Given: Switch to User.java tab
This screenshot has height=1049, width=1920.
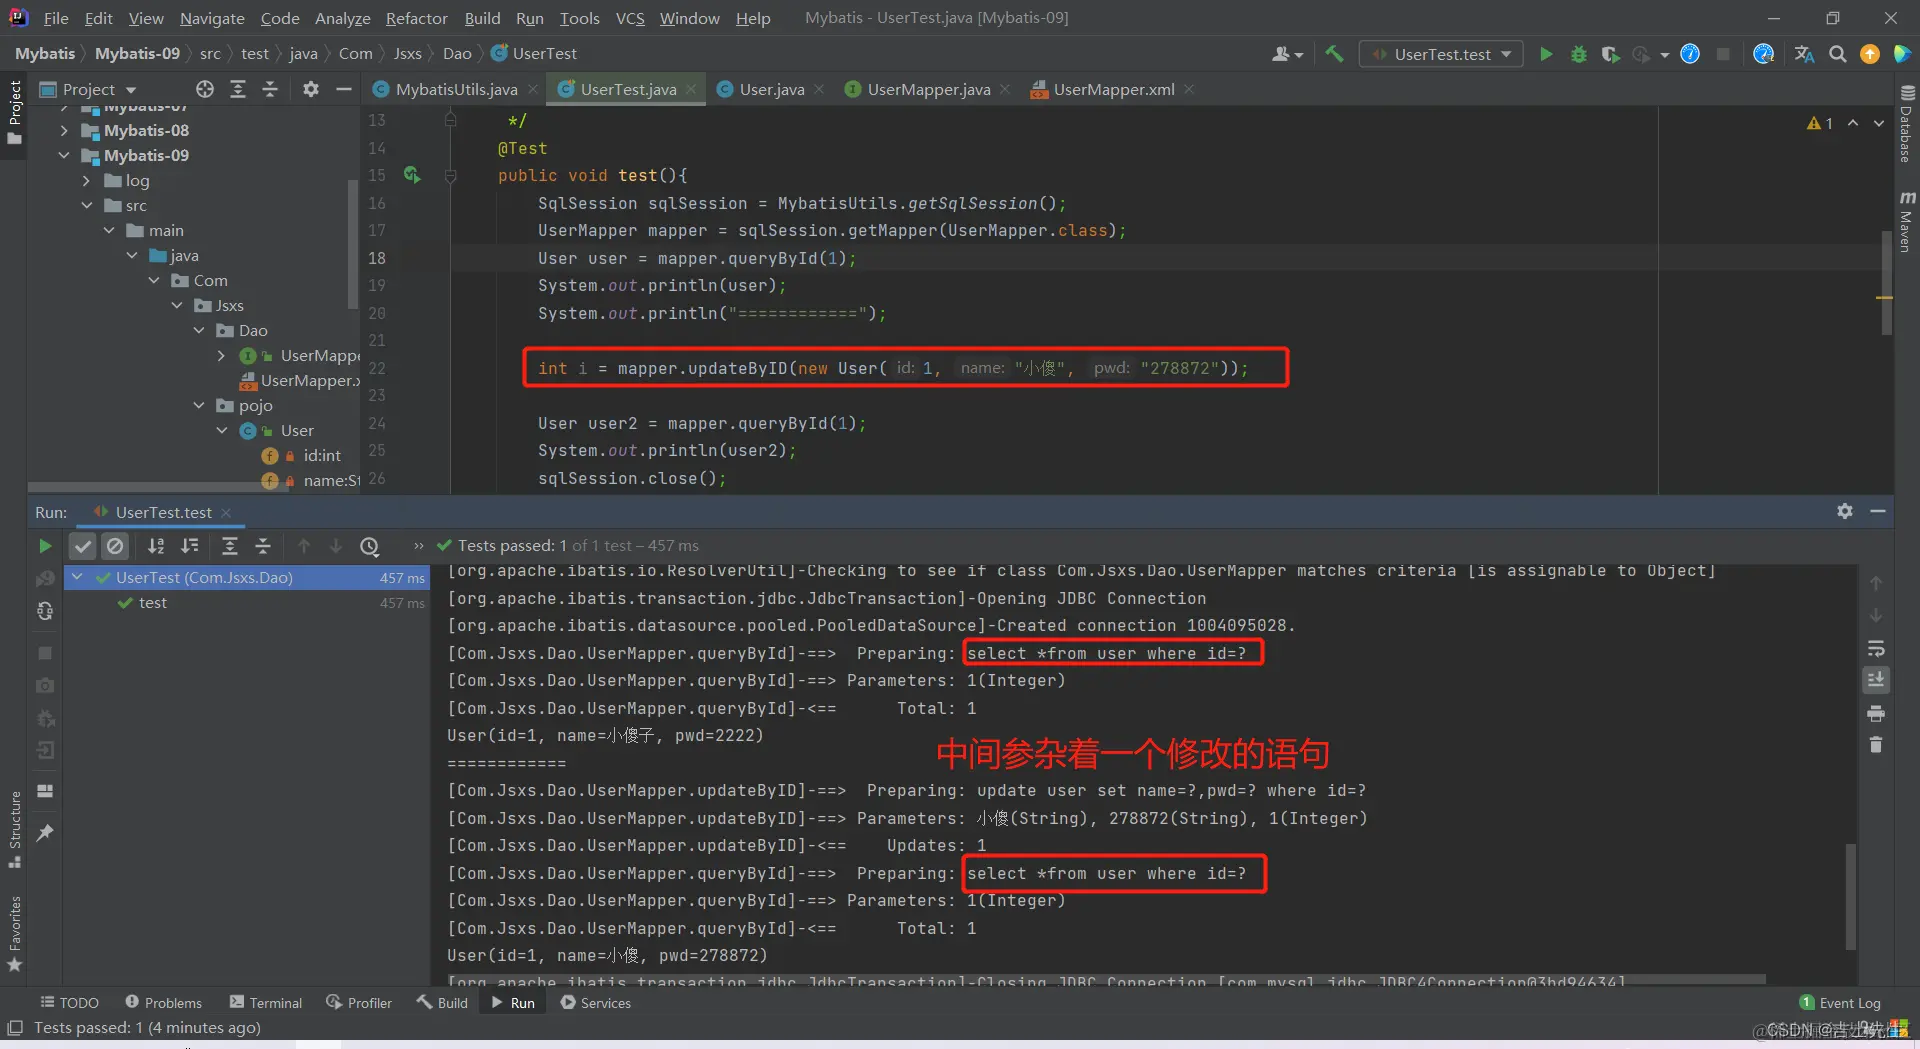Looking at the screenshot, I should point(771,89).
